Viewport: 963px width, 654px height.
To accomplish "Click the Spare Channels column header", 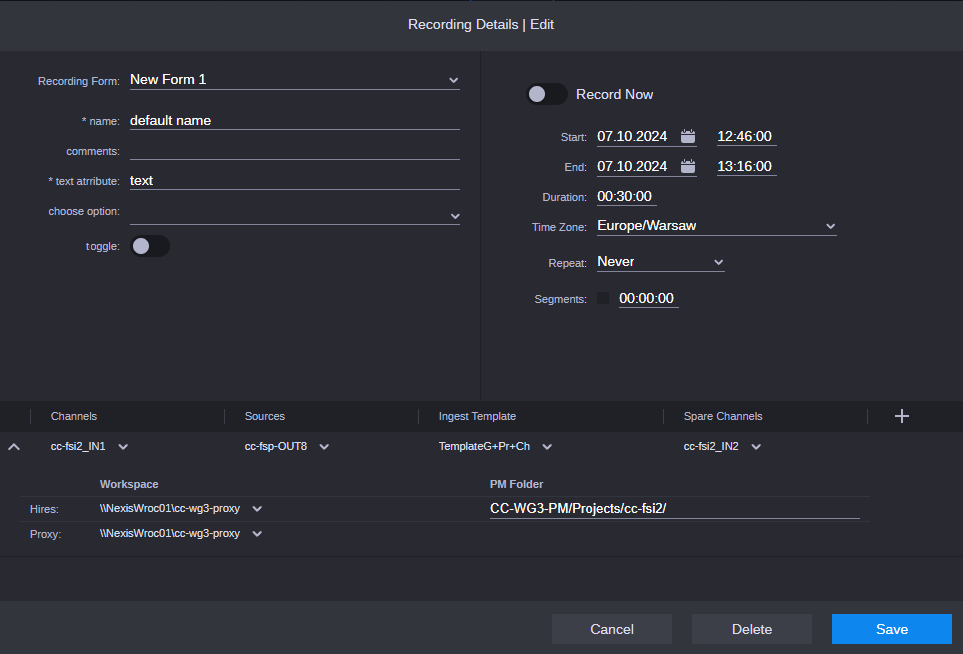I will pyautogui.click(x=723, y=416).
